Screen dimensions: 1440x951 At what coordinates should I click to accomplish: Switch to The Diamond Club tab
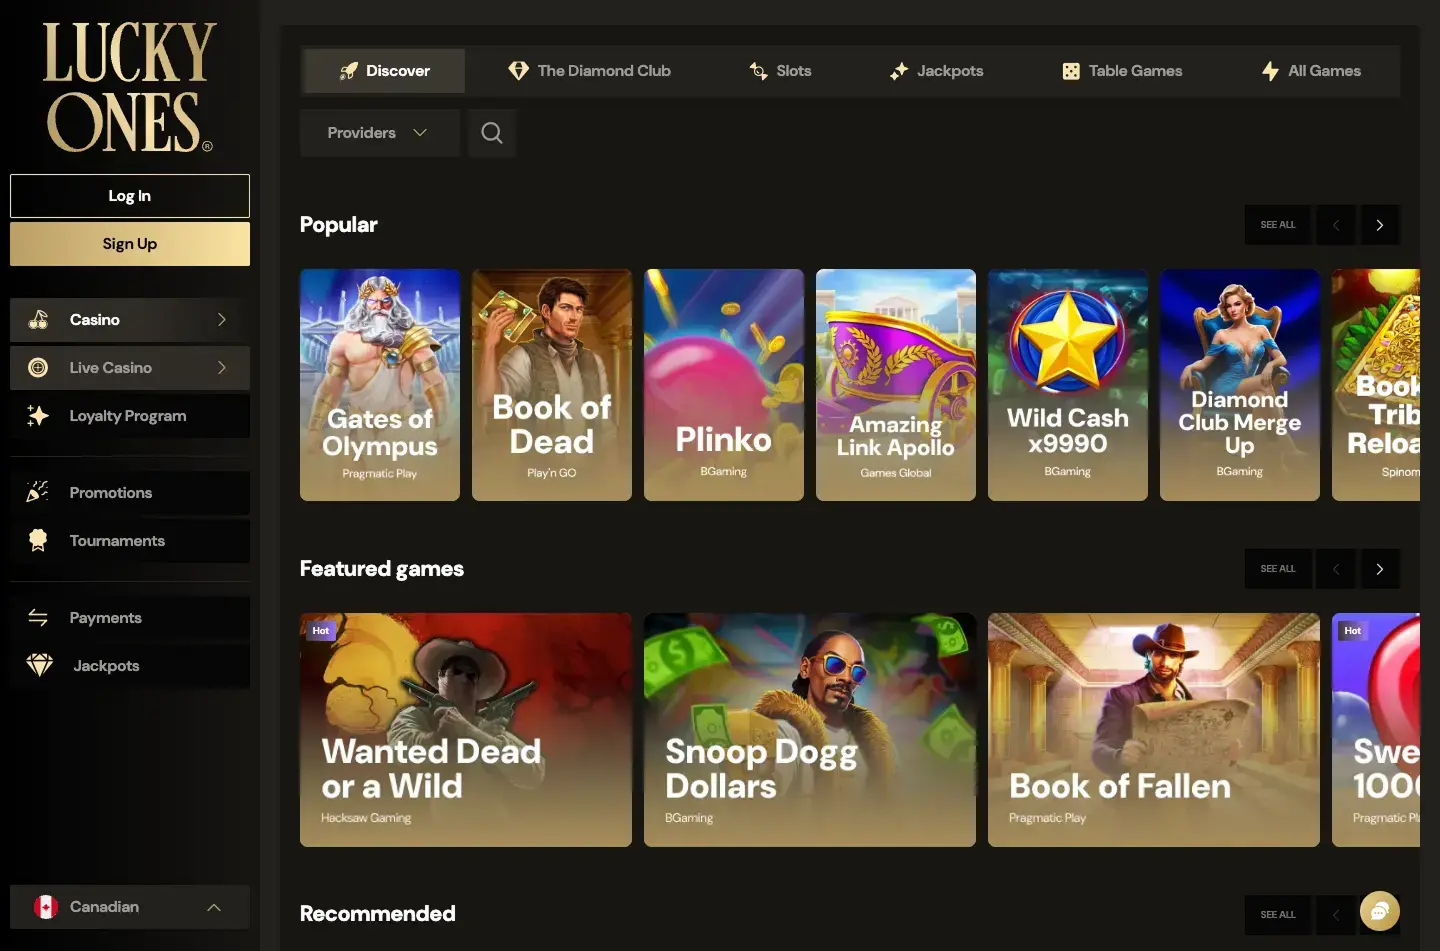(589, 70)
